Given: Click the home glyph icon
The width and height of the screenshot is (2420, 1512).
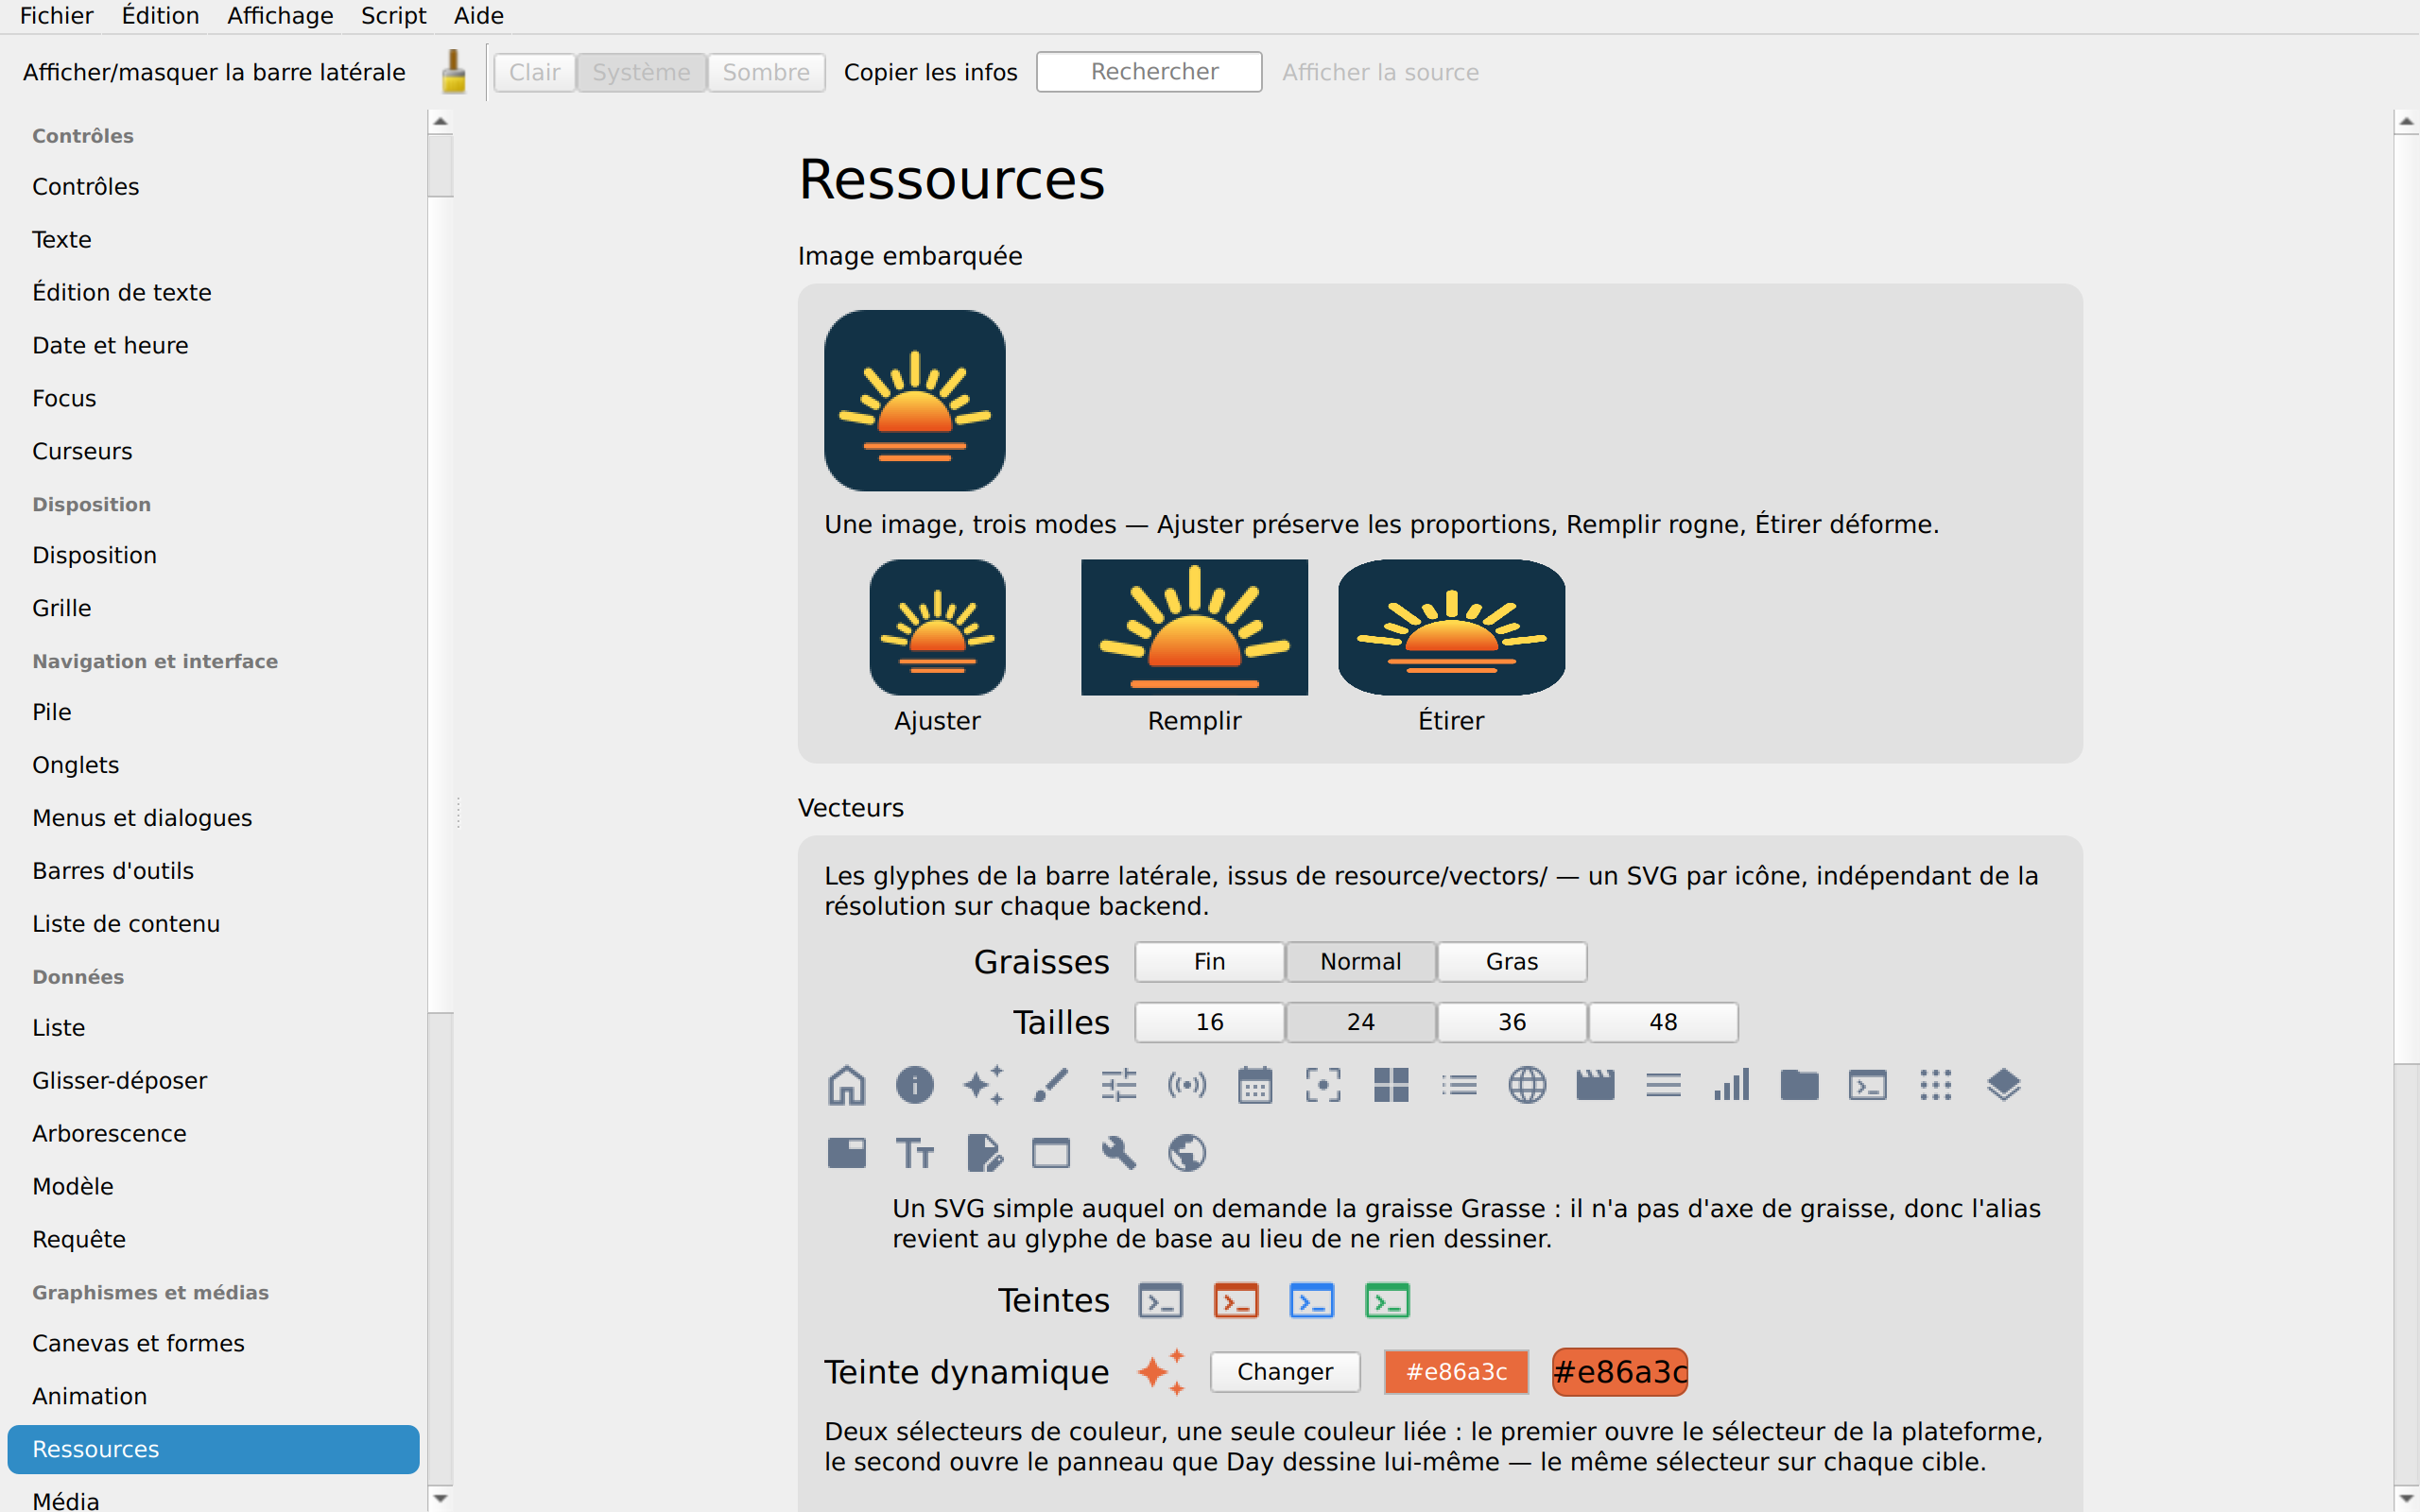Looking at the screenshot, I should click(846, 1085).
